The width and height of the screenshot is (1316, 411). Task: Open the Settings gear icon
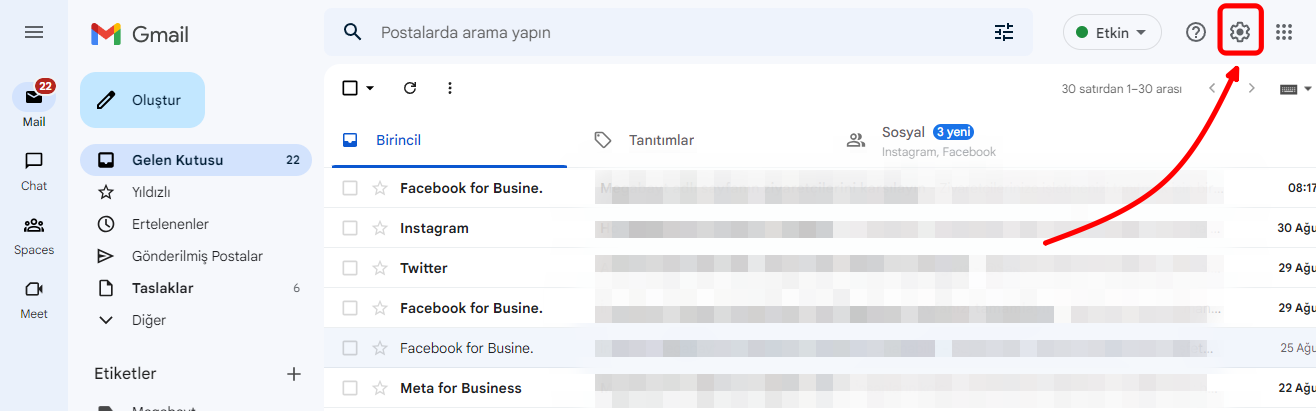click(1240, 32)
